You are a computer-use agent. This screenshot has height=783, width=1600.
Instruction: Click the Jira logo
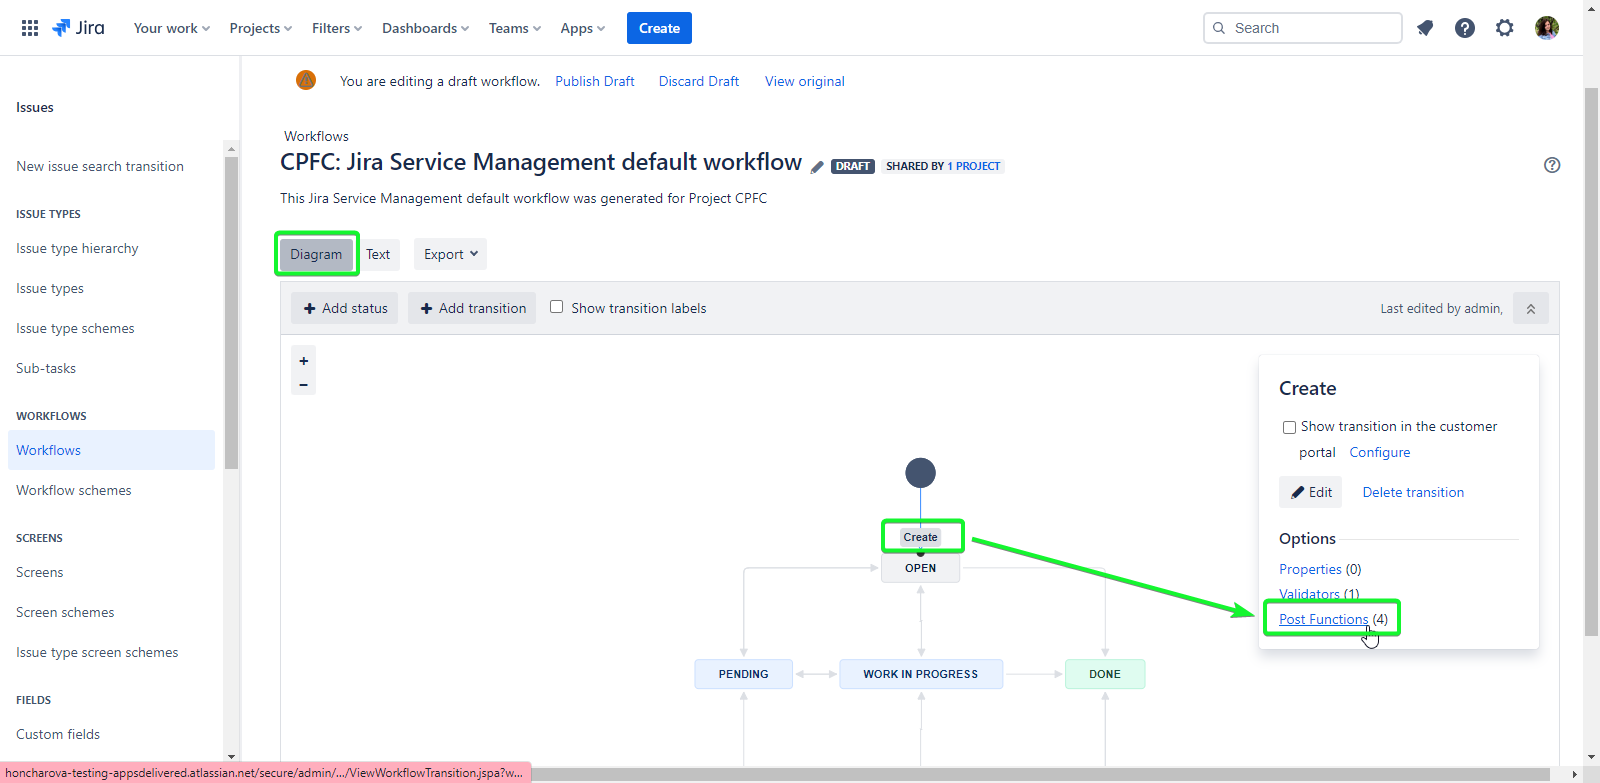pyautogui.click(x=78, y=28)
